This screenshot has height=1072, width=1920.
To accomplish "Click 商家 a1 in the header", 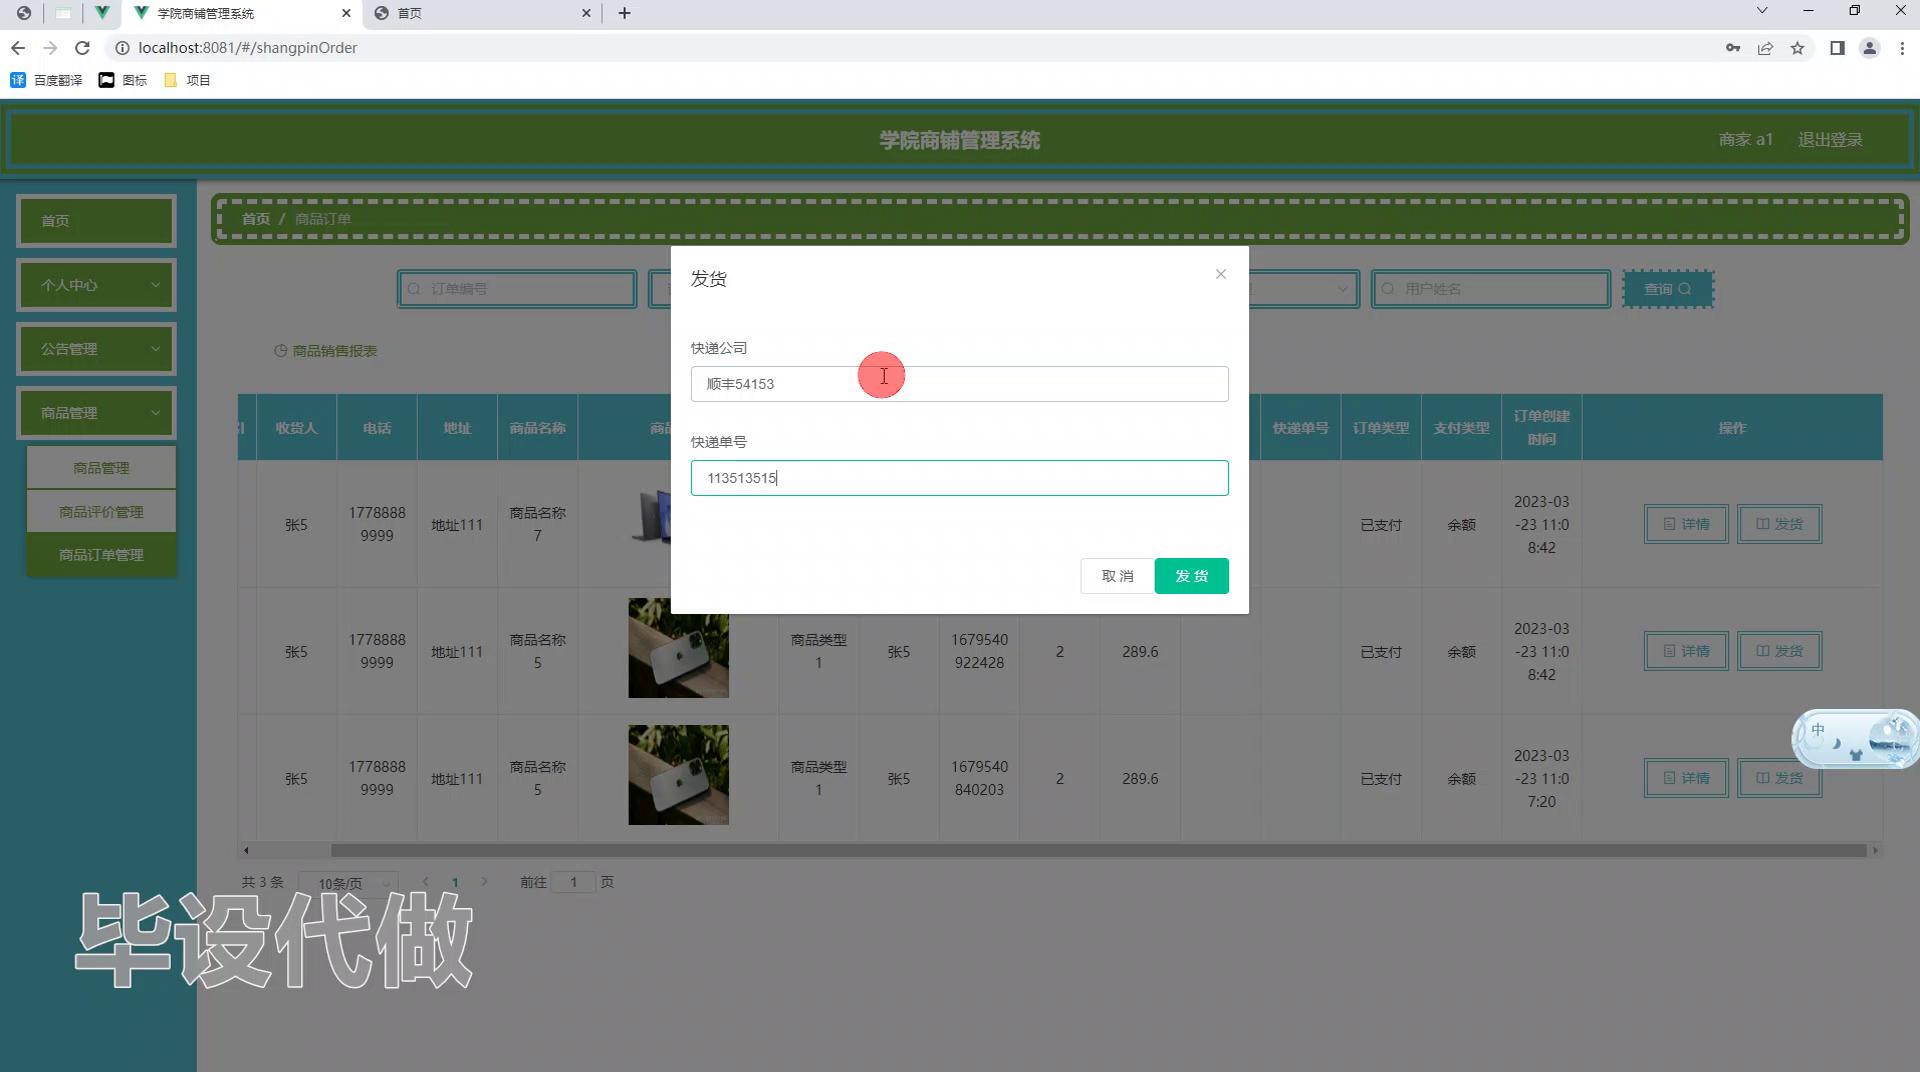I will [1745, 140].
